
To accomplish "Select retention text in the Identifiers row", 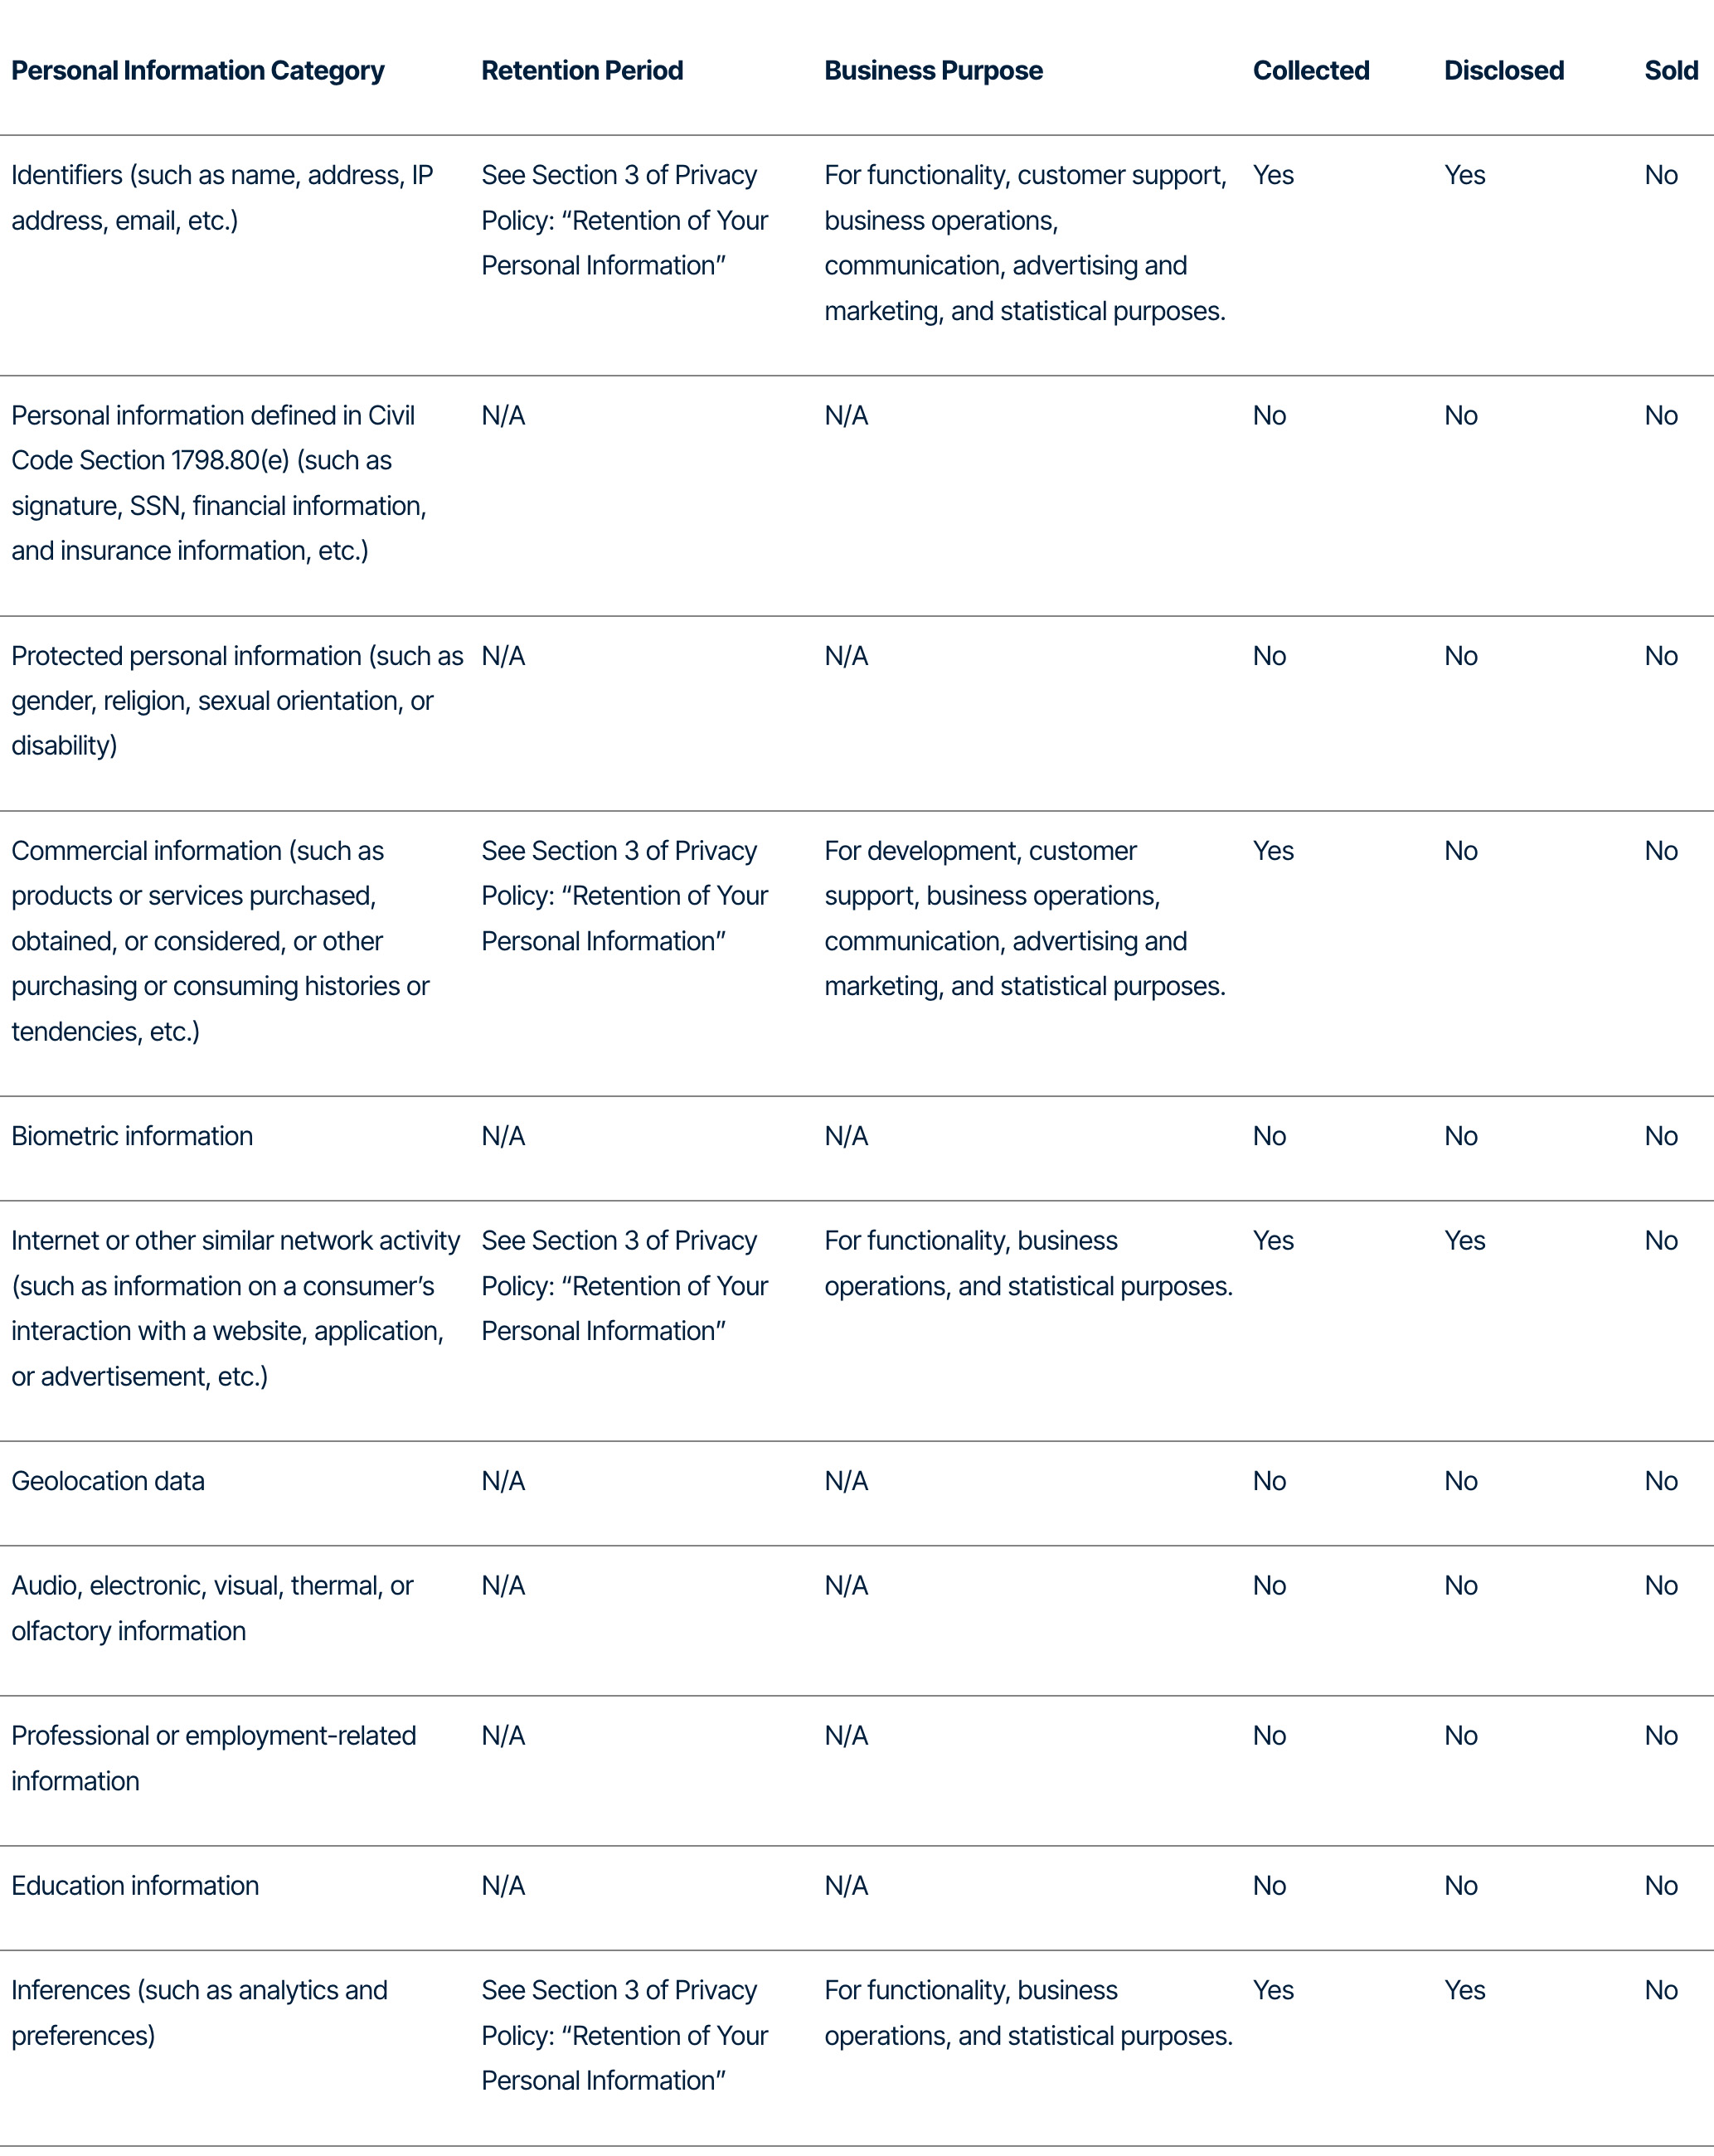I will [x=624, y=220].
